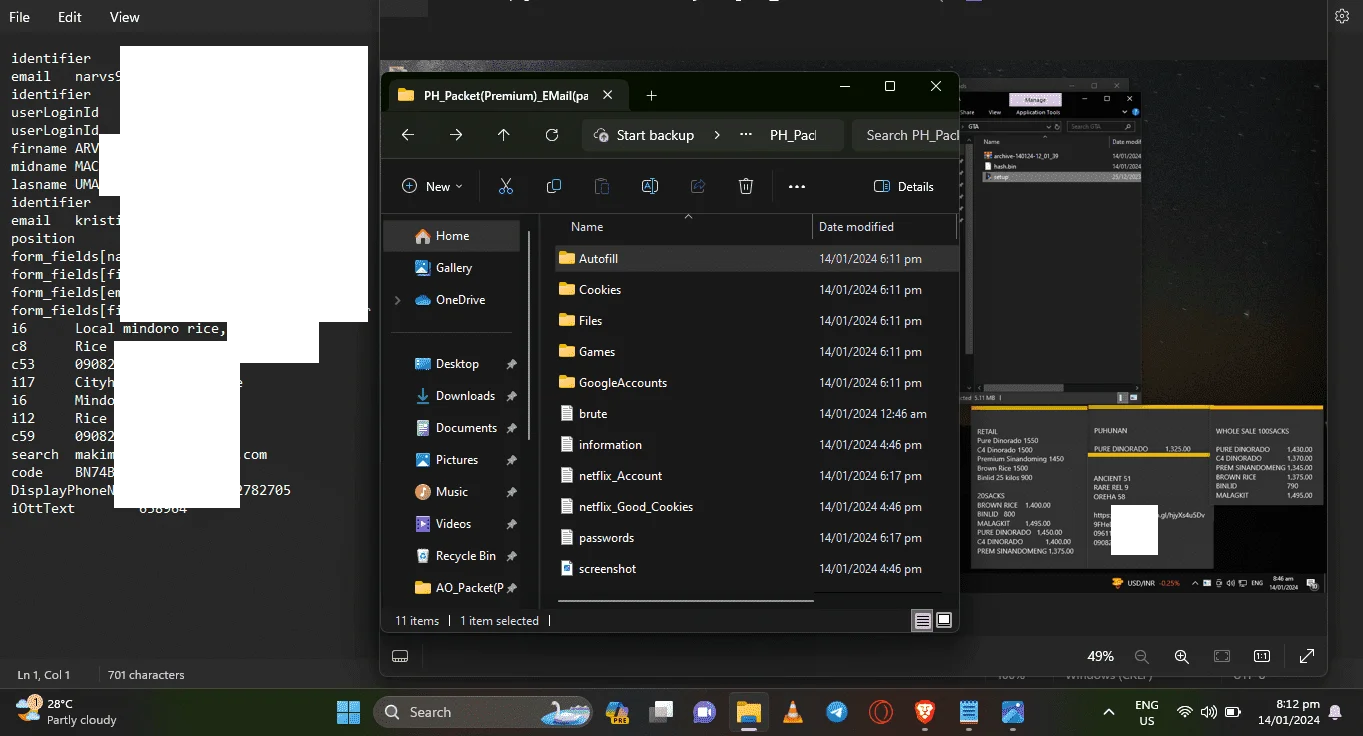Viewport: 1363px width, 736px height.
Task: Close the PH_Packet Explorer tab
Action: pos(608,95)
